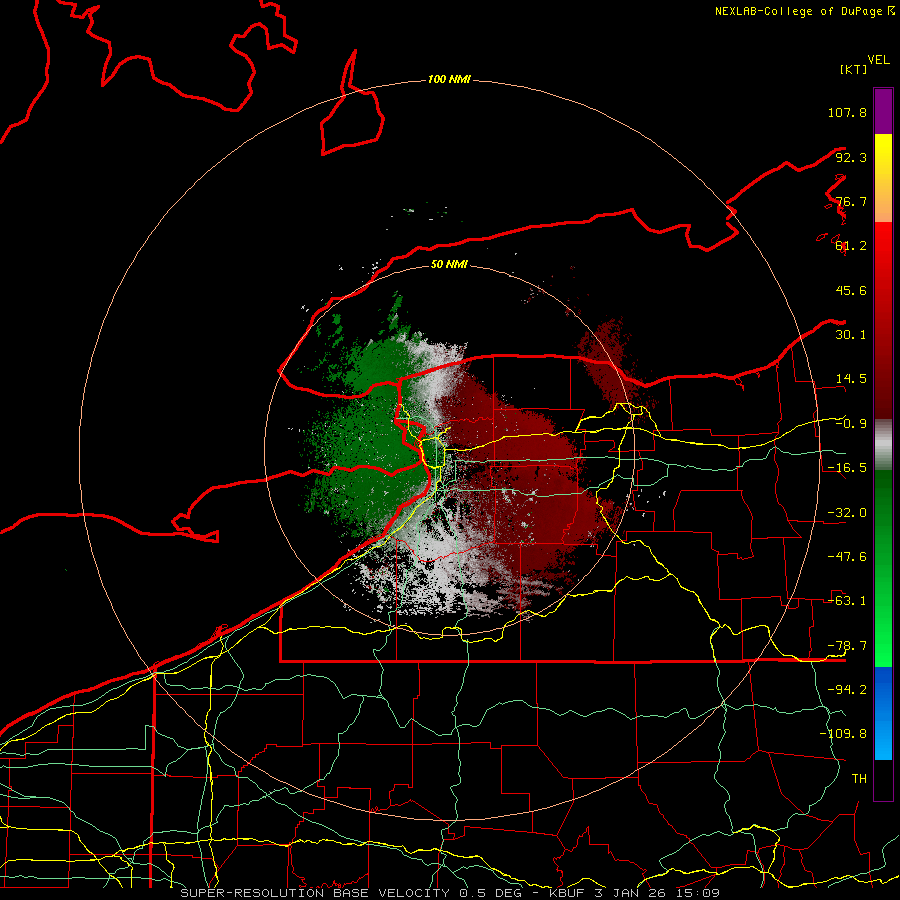900x900 pixels.
Task: Click the 30.1 legend value
Action: pyautogui.click(x=851, y=335)
